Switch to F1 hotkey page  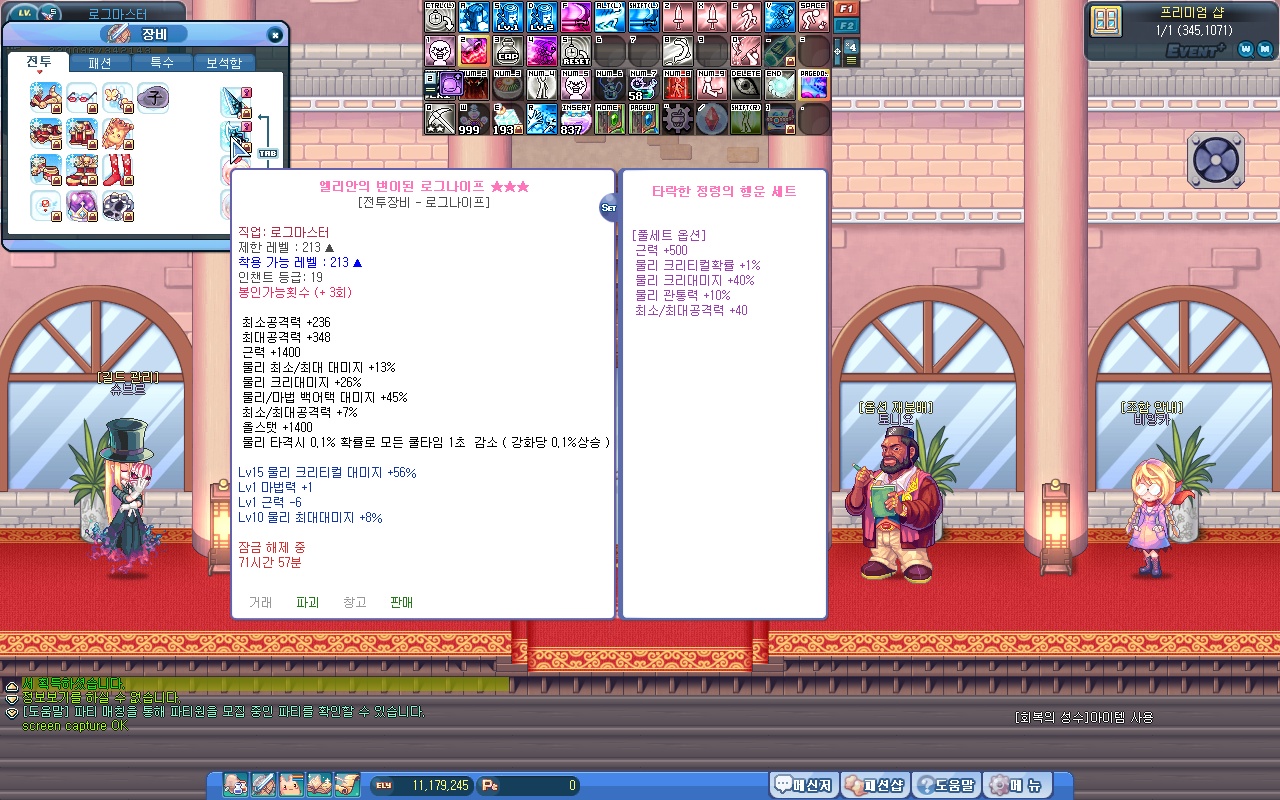(x=846, y=9)
